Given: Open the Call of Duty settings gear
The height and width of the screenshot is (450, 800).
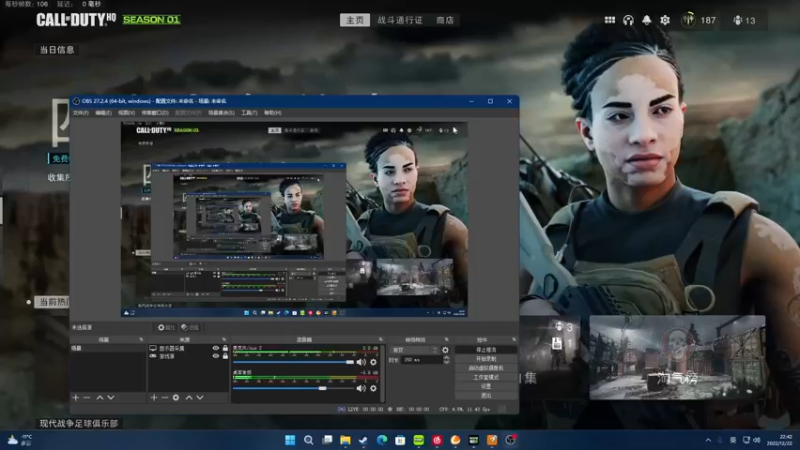Looking at the screenshot, I should 665,20.
